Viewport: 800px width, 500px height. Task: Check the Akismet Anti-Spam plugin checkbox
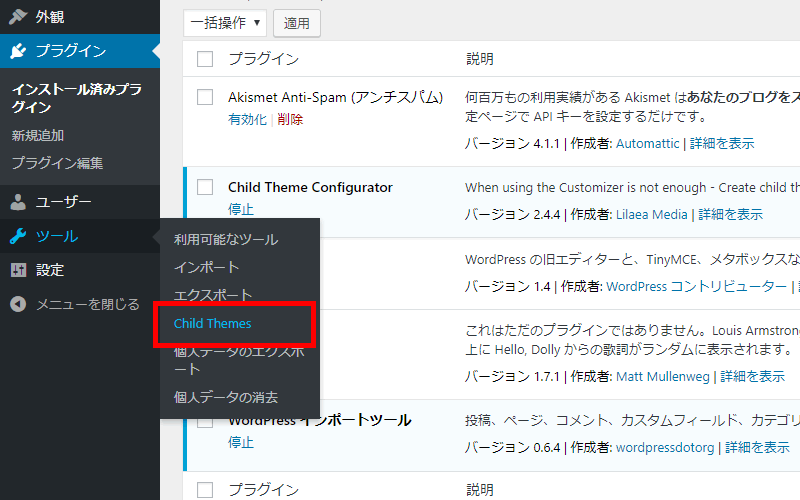205,97
